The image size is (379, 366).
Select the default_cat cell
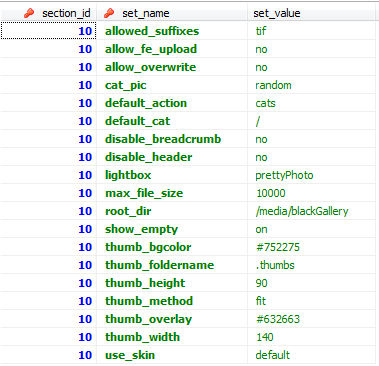point(172,121)
